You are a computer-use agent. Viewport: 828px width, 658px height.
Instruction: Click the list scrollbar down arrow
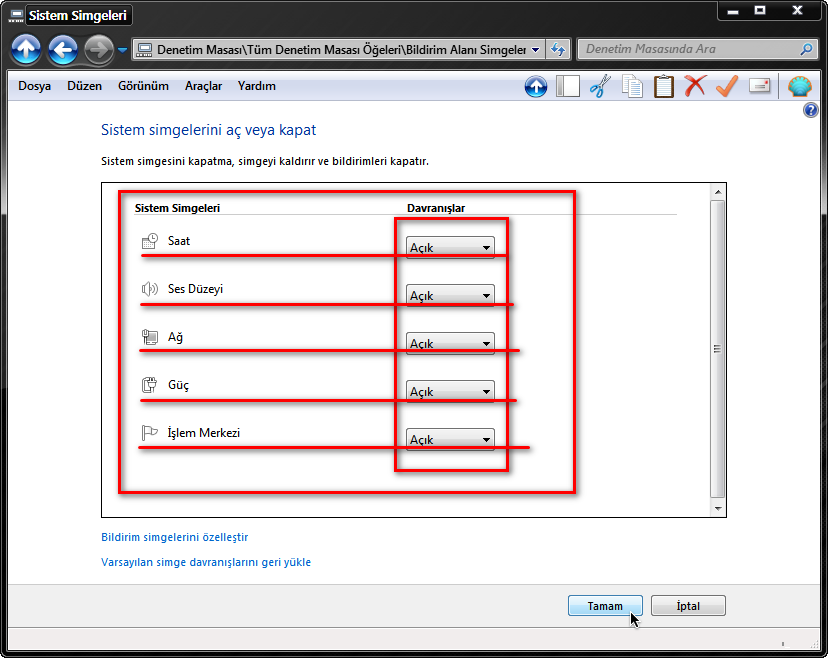pos(718,509)
